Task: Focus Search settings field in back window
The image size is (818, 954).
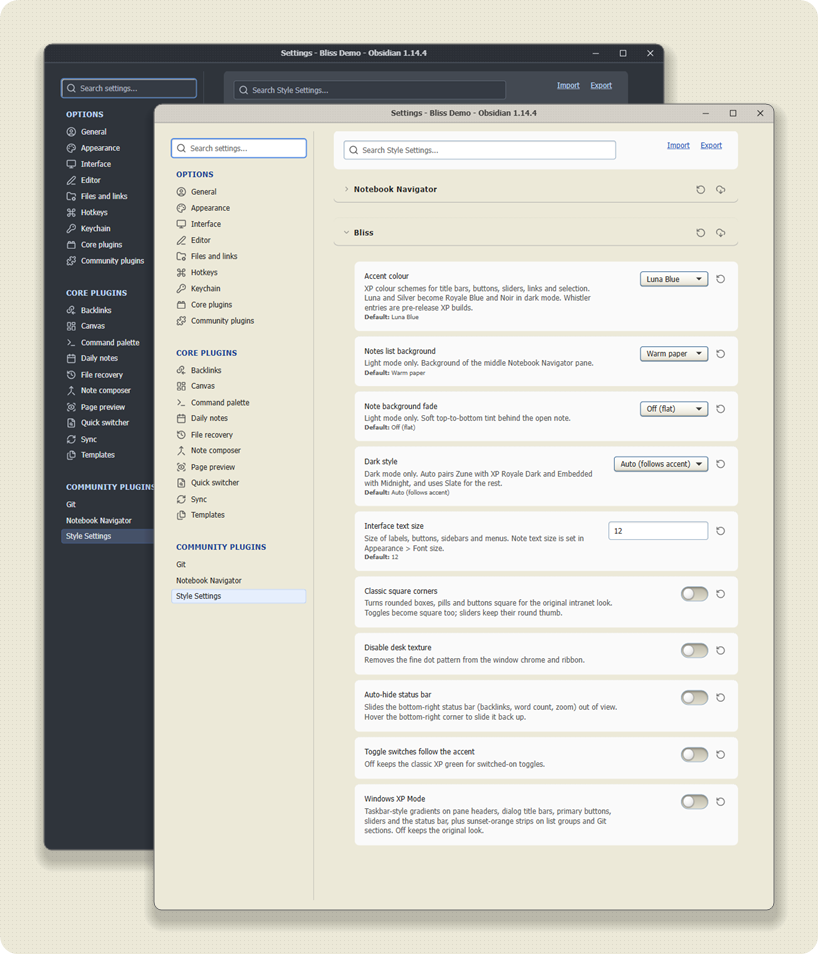Action: point(129,88)
